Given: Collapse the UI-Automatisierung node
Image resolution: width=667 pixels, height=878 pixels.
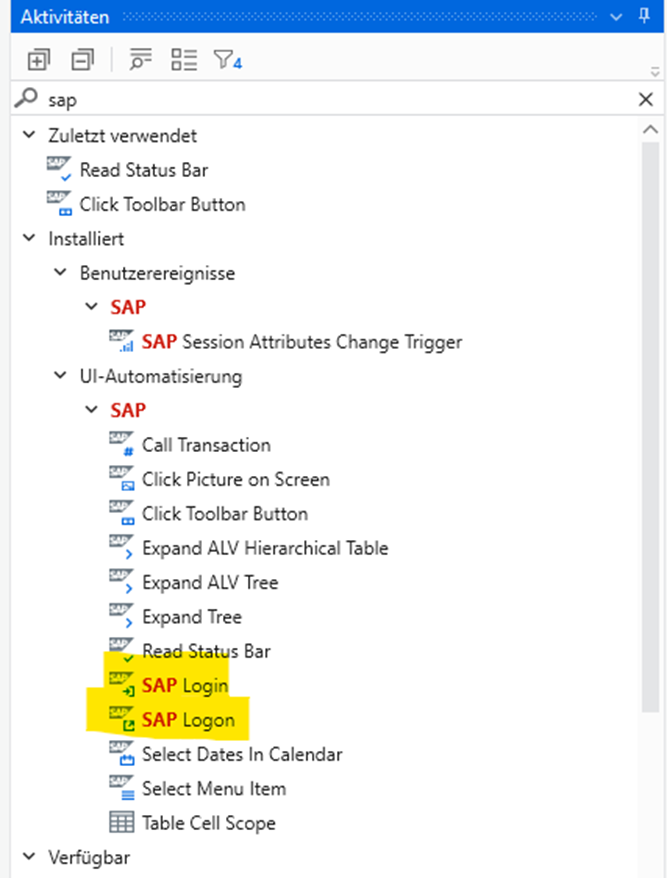Looking at the screenshot, I should [x=60, y=377].
